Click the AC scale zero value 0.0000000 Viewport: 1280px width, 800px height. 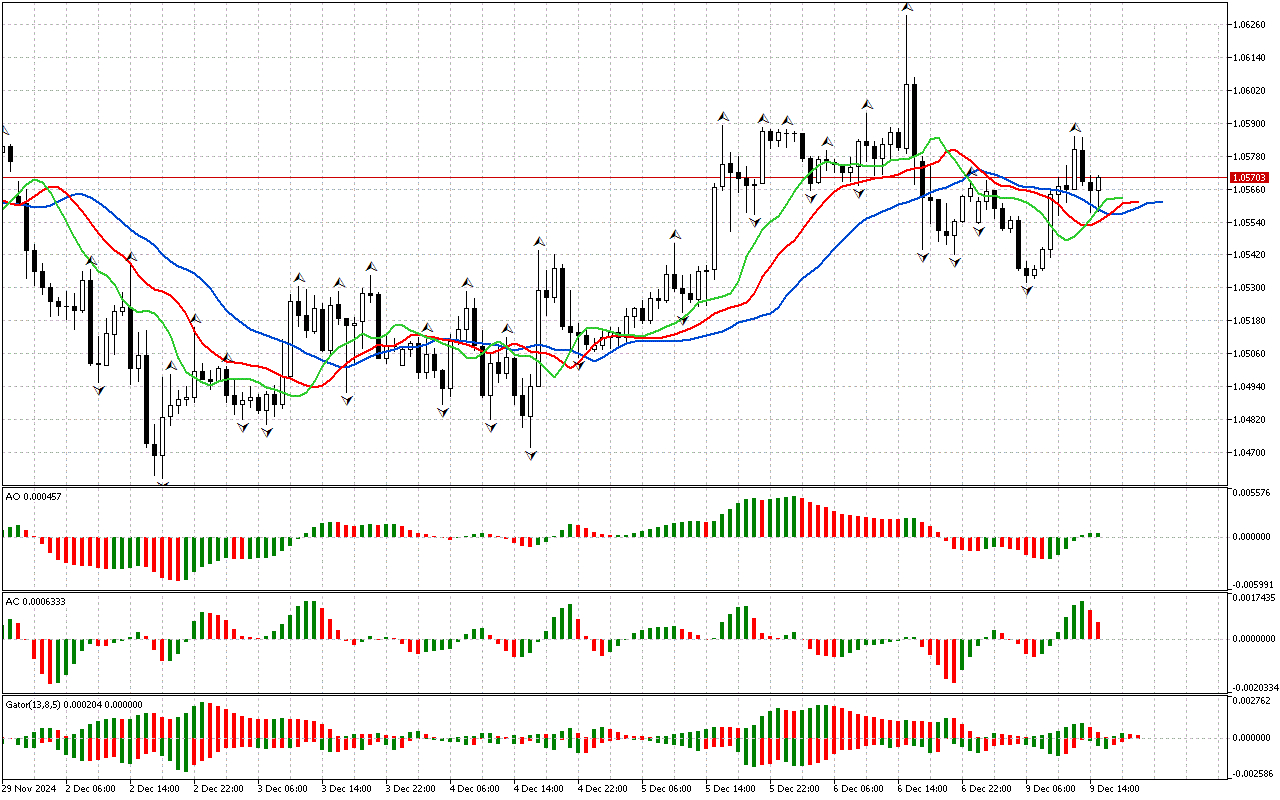click(x=1256, y=638)
